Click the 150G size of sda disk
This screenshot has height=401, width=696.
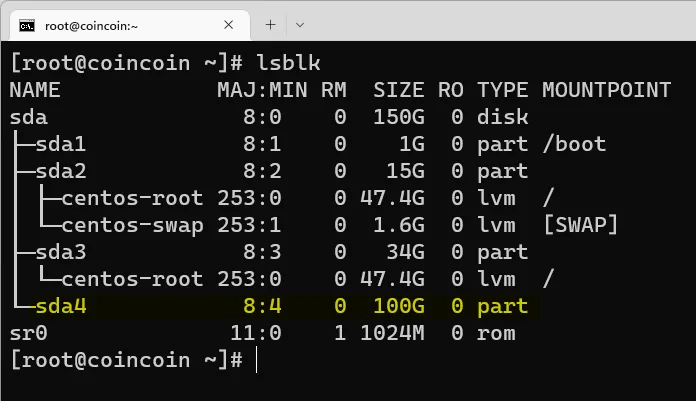[x=399, y=117]
